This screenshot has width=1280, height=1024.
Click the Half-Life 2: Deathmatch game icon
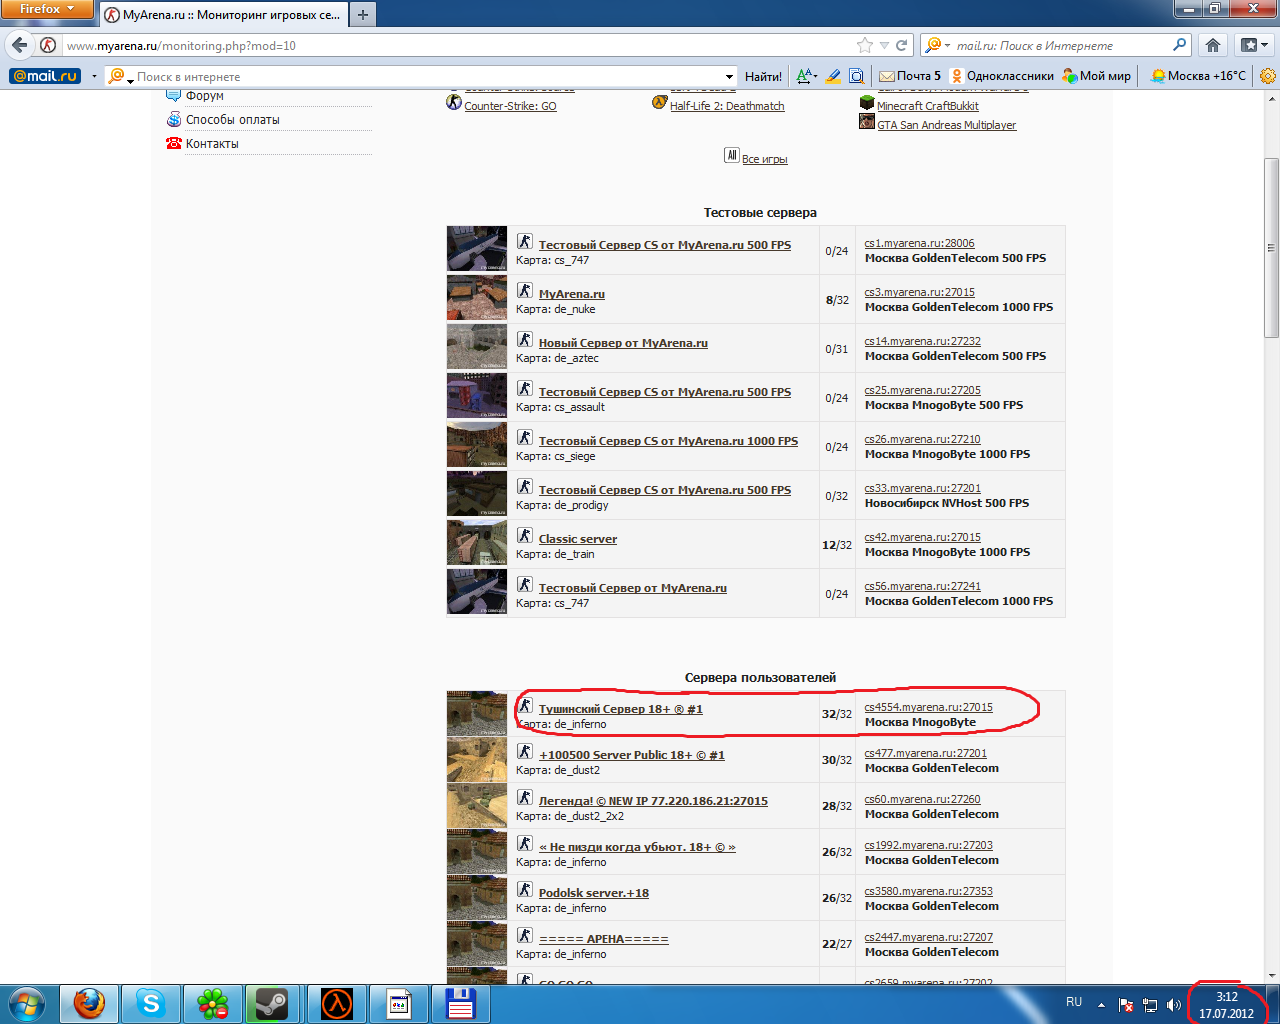[660, 102]
